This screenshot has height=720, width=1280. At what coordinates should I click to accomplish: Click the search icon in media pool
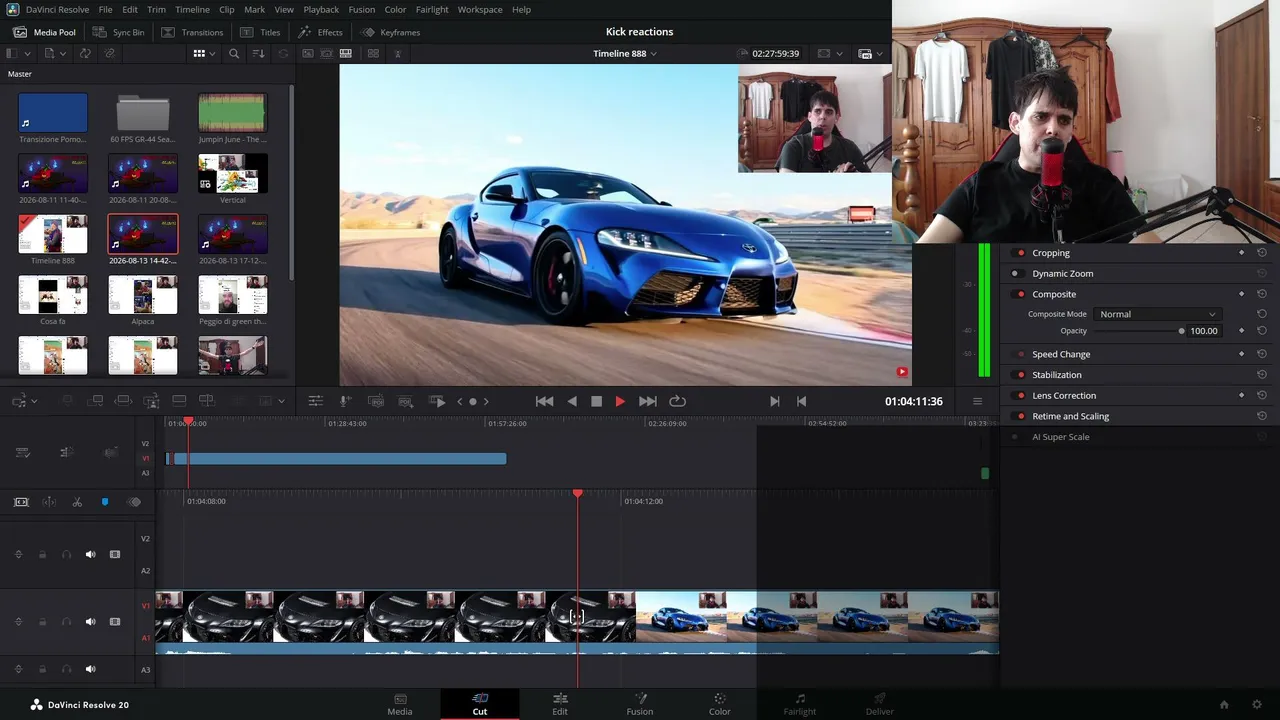pyautogui.click(x=234, y=53)
